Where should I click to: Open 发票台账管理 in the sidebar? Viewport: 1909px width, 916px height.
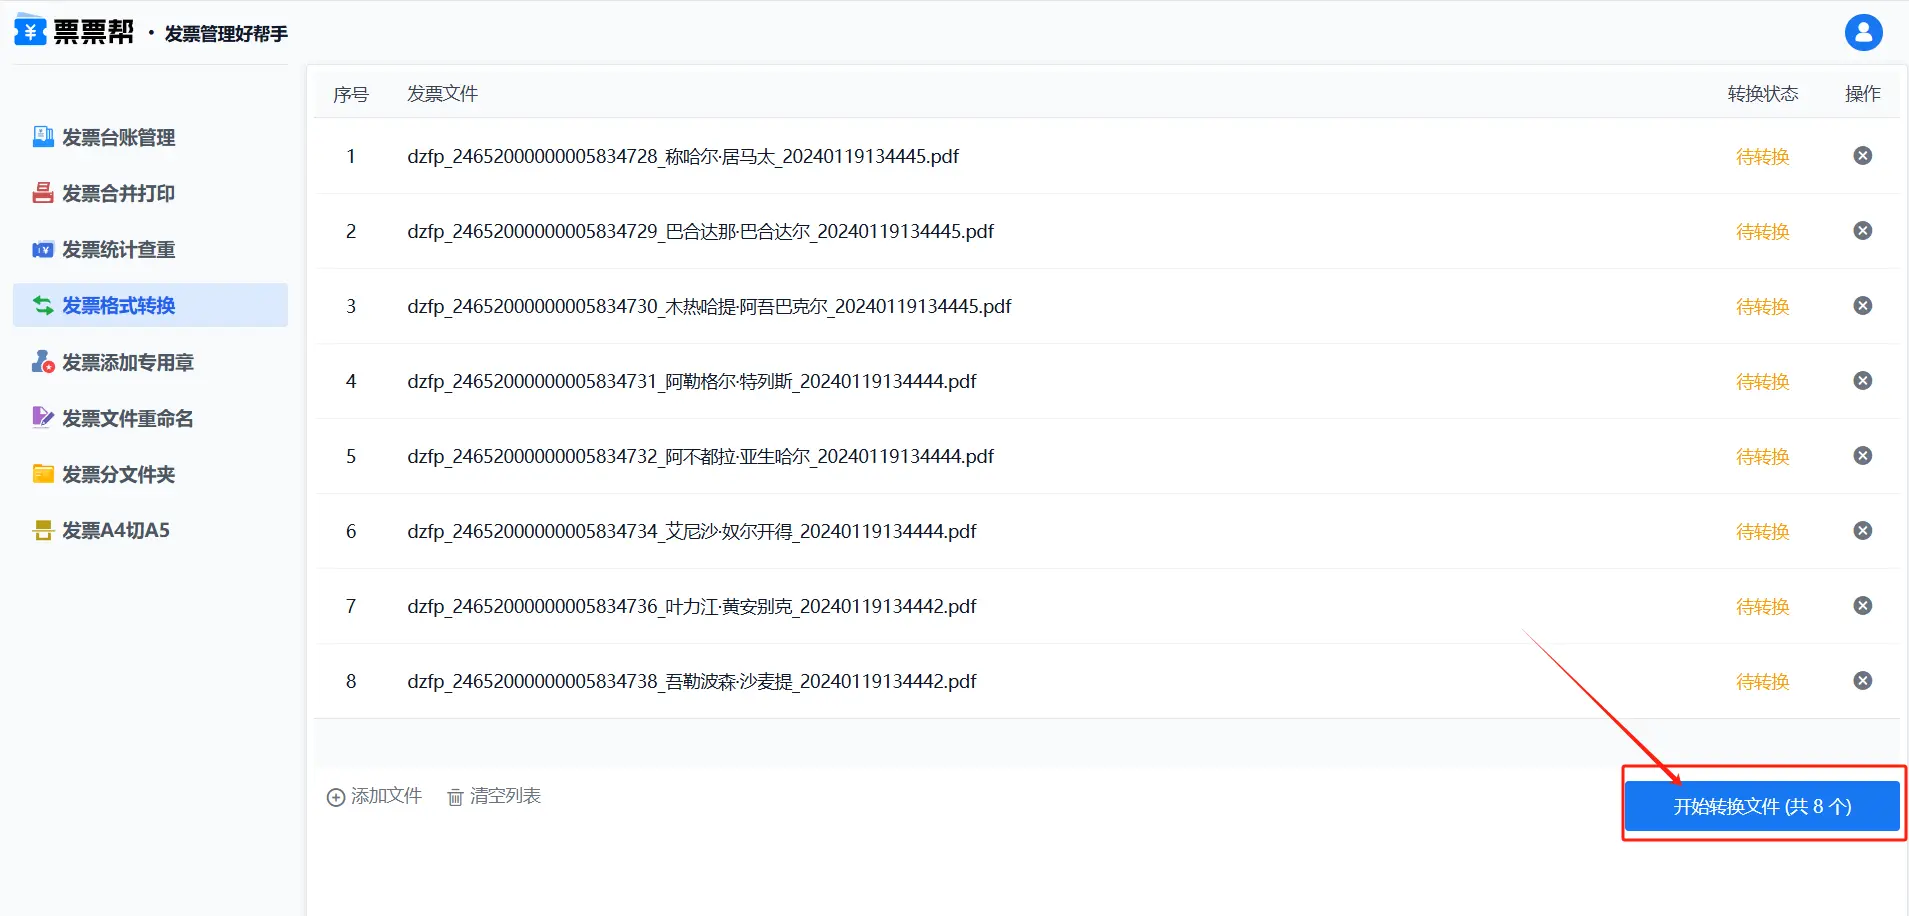(118, 137)
